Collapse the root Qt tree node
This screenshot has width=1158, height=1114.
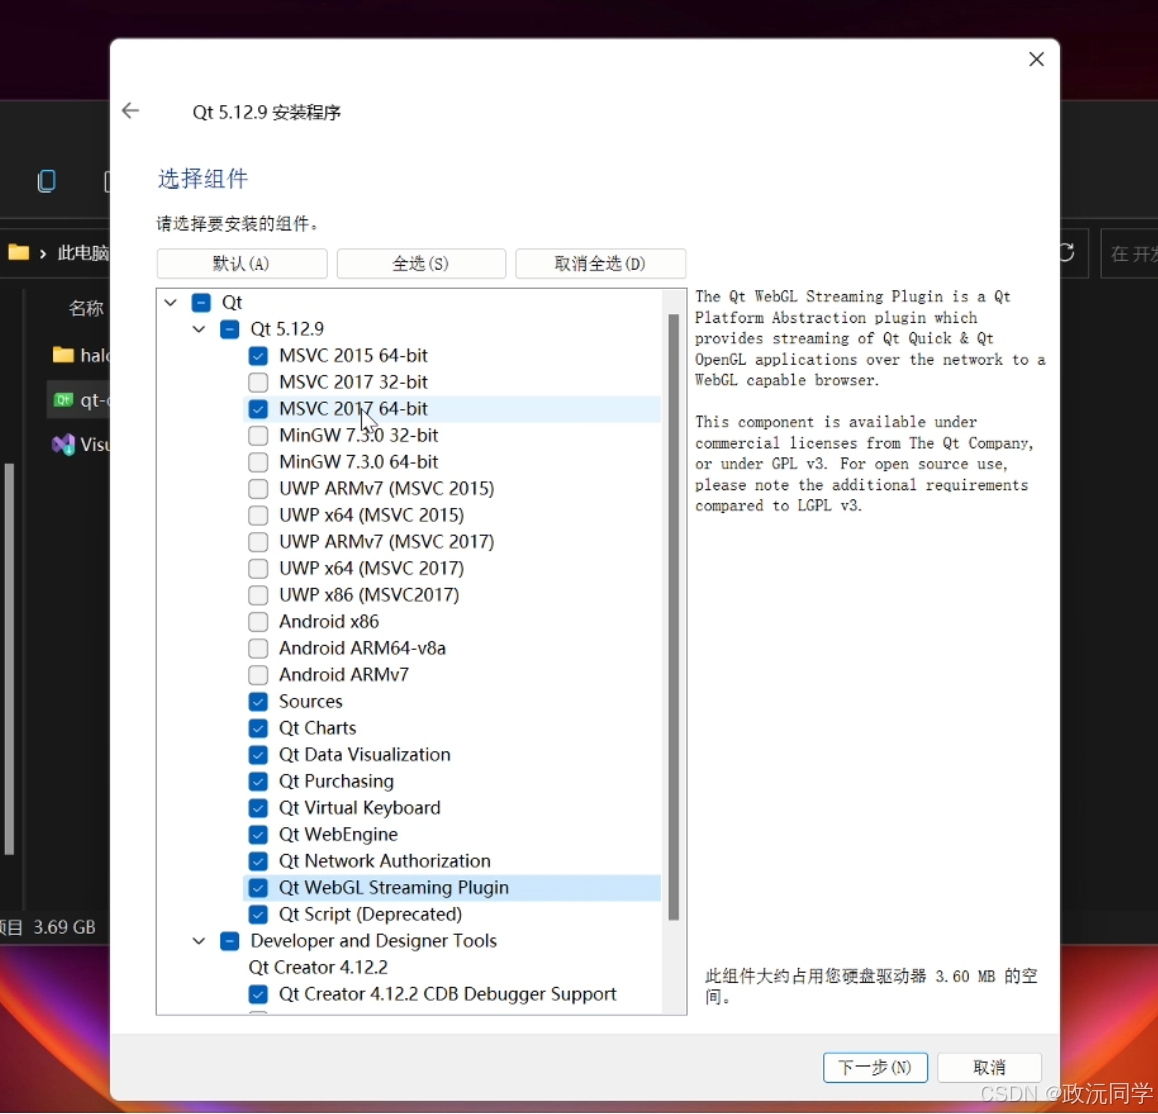click(171, 302)
